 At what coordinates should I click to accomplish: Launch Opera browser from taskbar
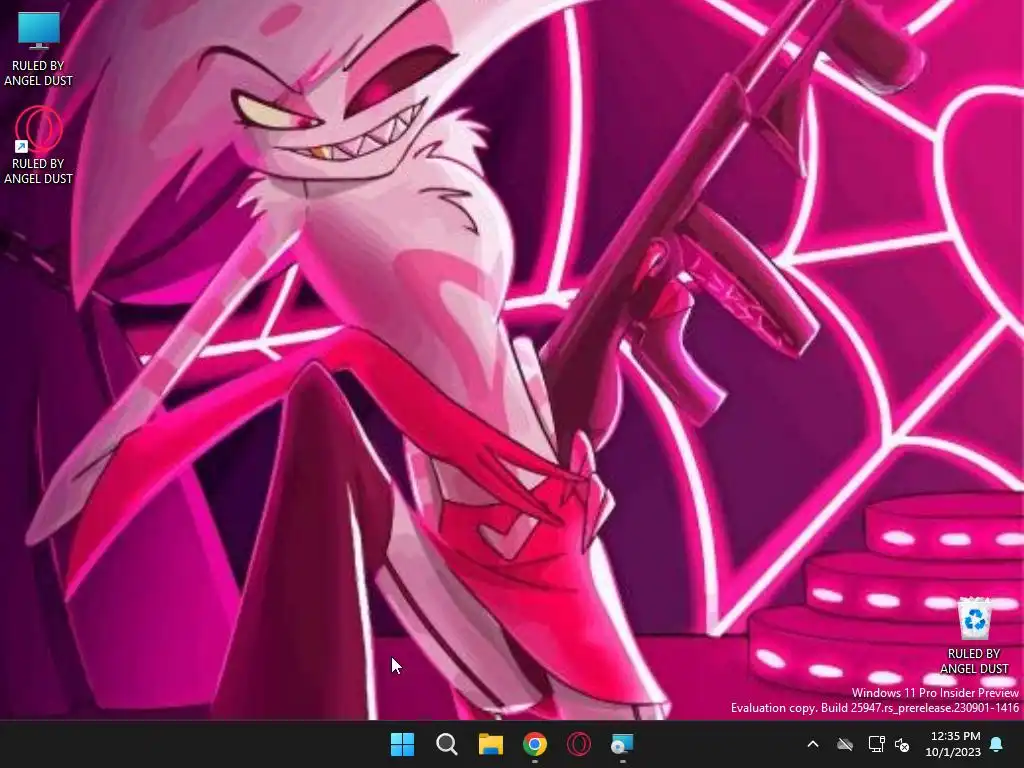(x=579, y=744)
